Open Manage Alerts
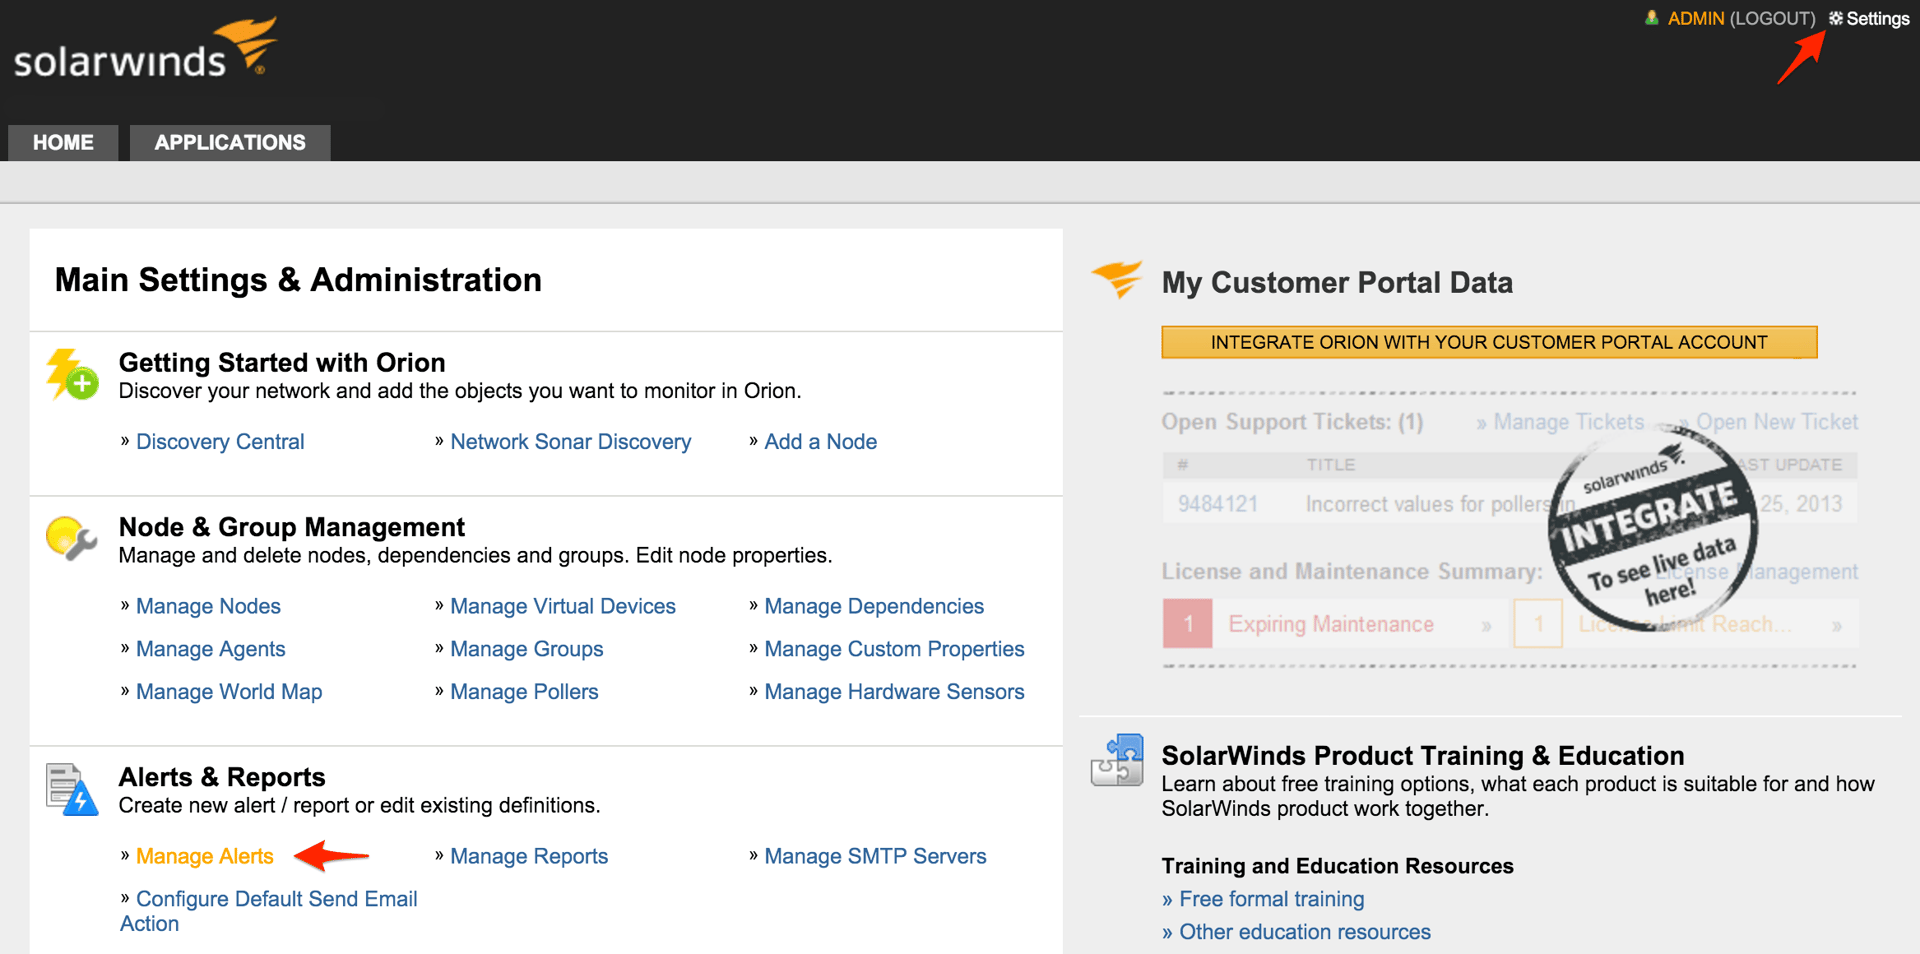 click(204, 856)
